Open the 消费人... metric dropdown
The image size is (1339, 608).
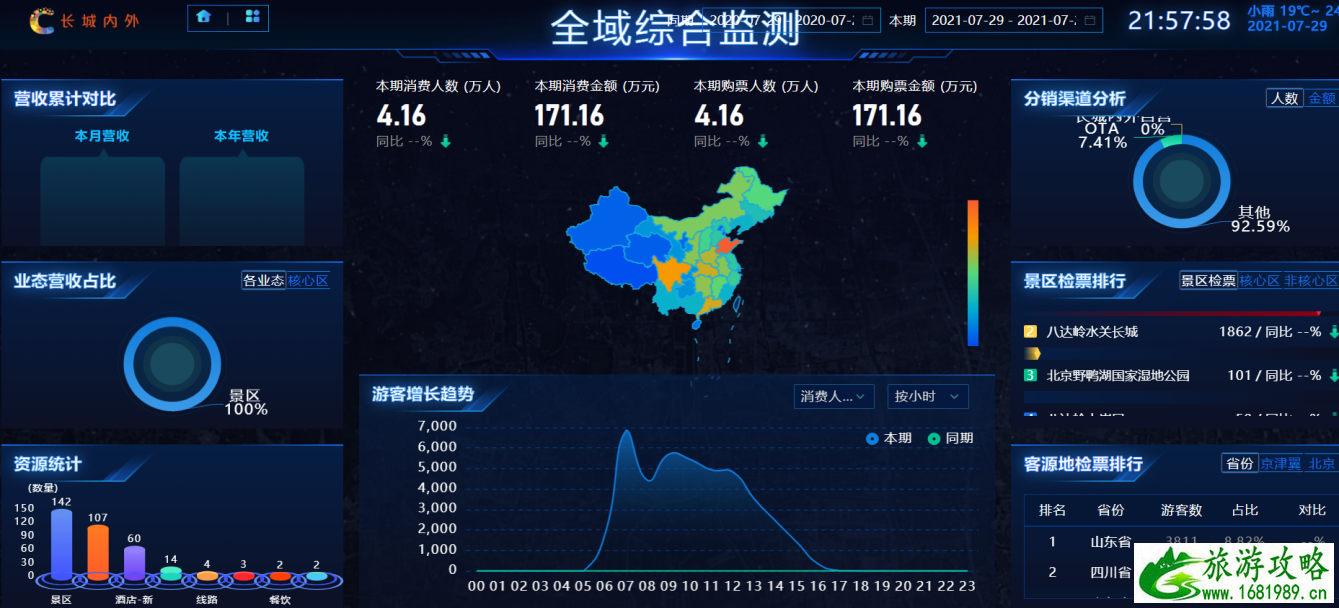point(834,397)
